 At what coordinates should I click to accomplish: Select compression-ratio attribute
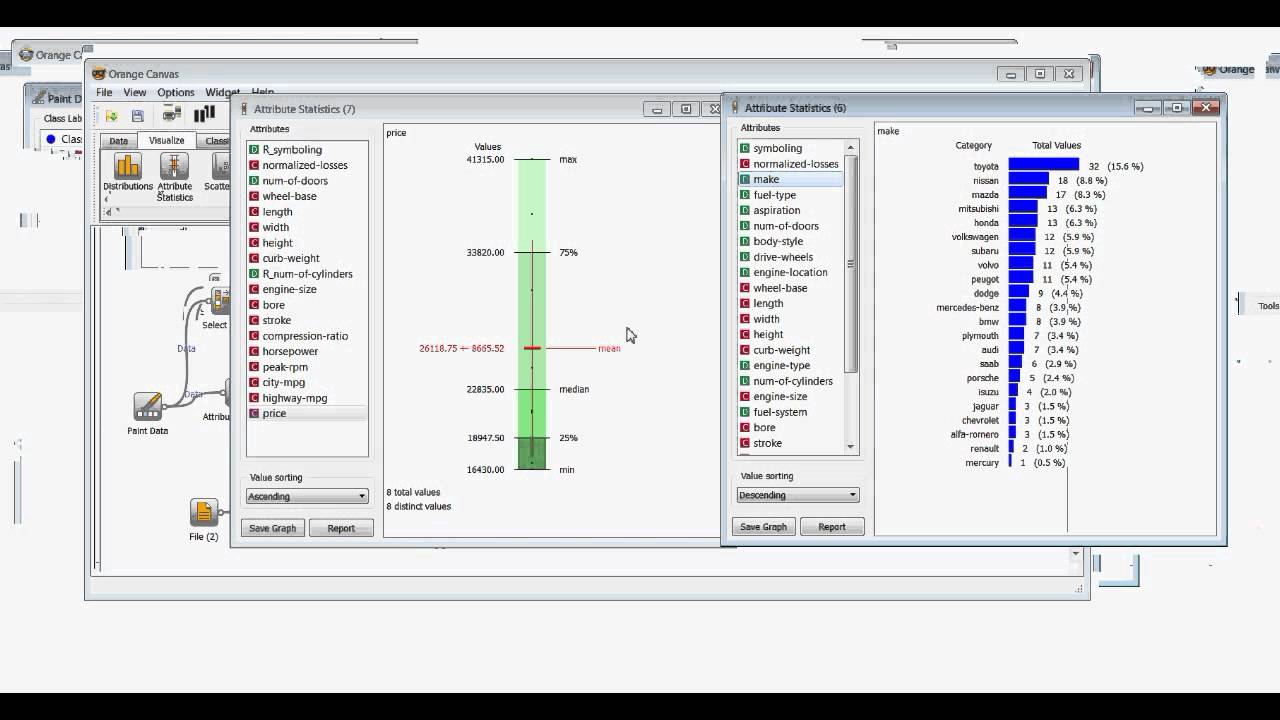coord(305,336)
